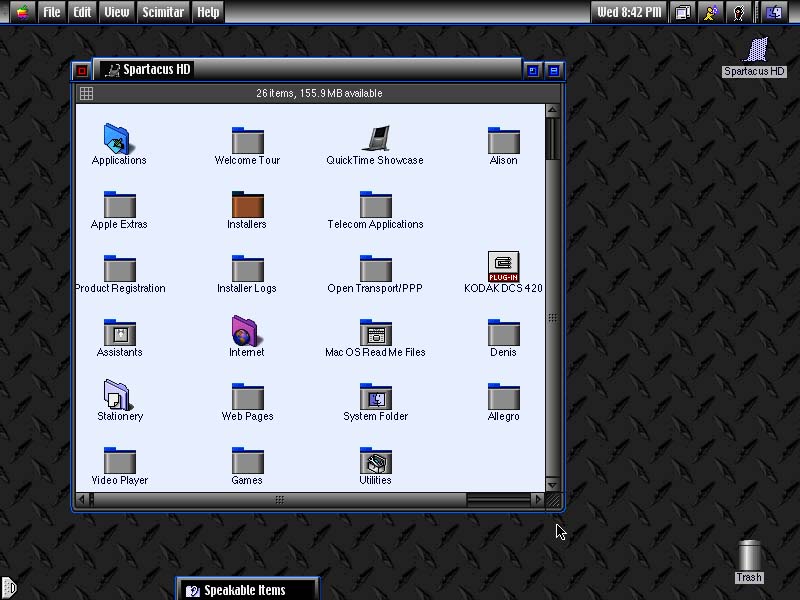Click the window resize corner grip
The image size is (800, 600).
tap(553, 500)
